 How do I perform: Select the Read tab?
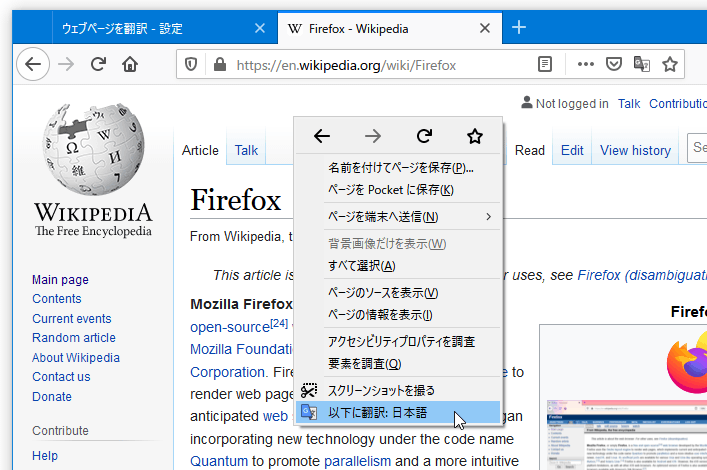530,150
